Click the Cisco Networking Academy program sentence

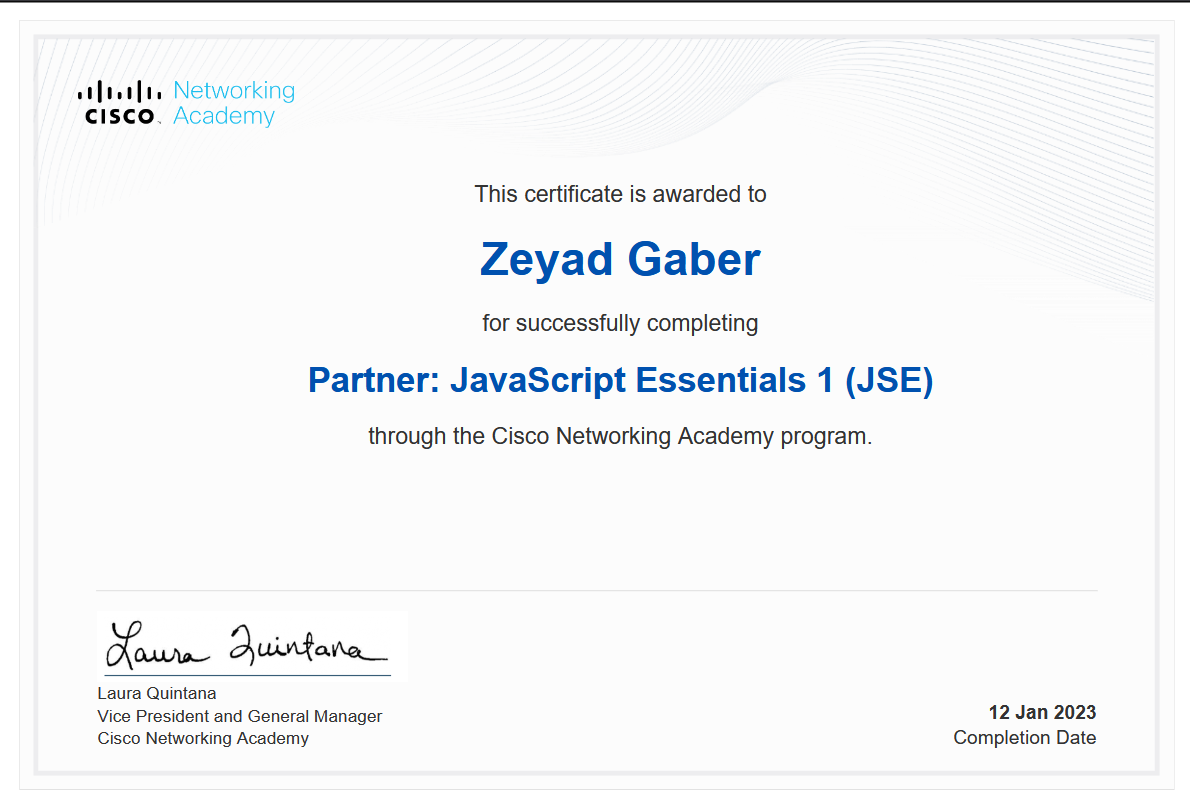coord(620,436)
